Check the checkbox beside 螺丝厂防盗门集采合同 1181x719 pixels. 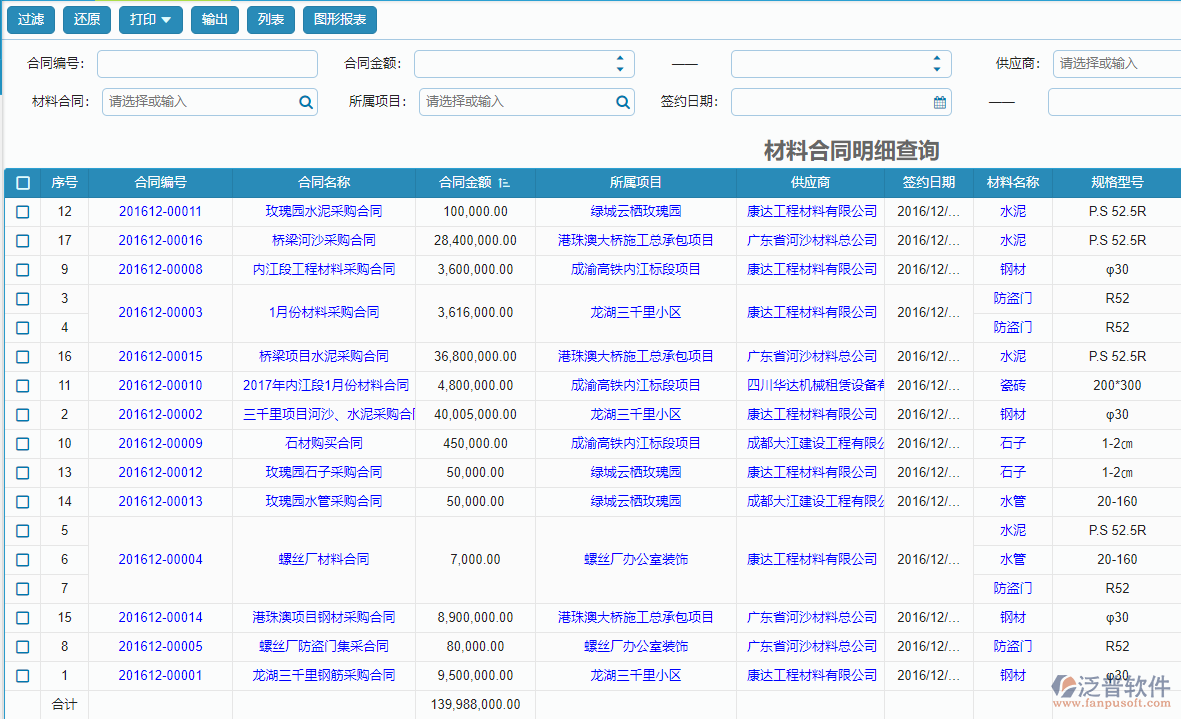(22, 646)
